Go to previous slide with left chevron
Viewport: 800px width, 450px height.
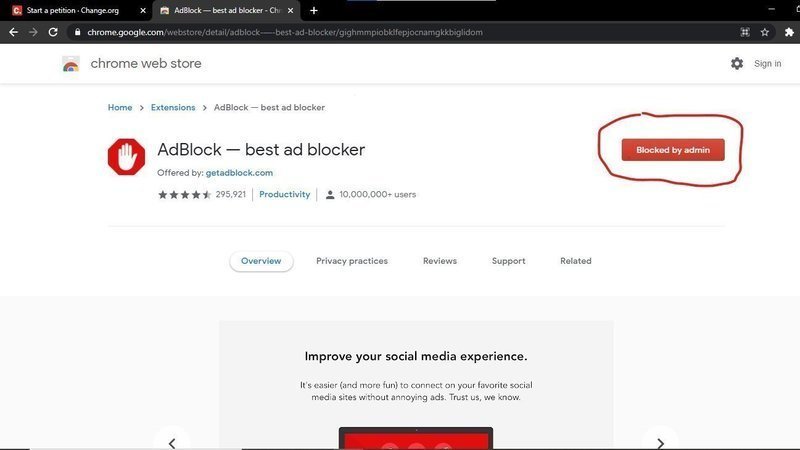point(172,442)
